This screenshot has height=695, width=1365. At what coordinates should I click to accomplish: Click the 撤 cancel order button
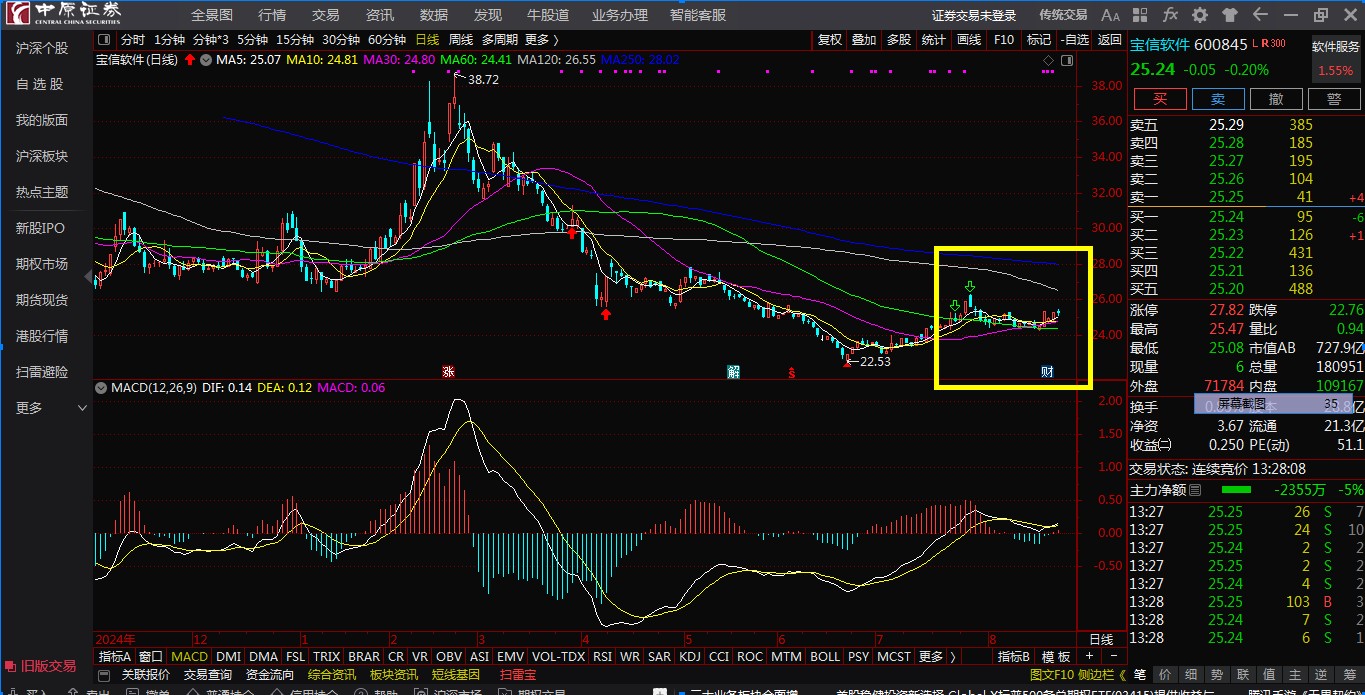(1276, 99)
